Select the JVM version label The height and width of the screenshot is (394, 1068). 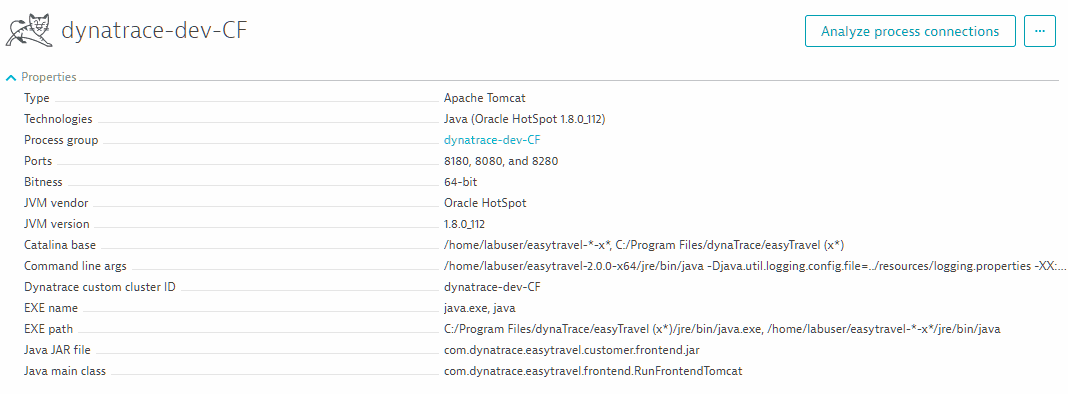point(57,224)
